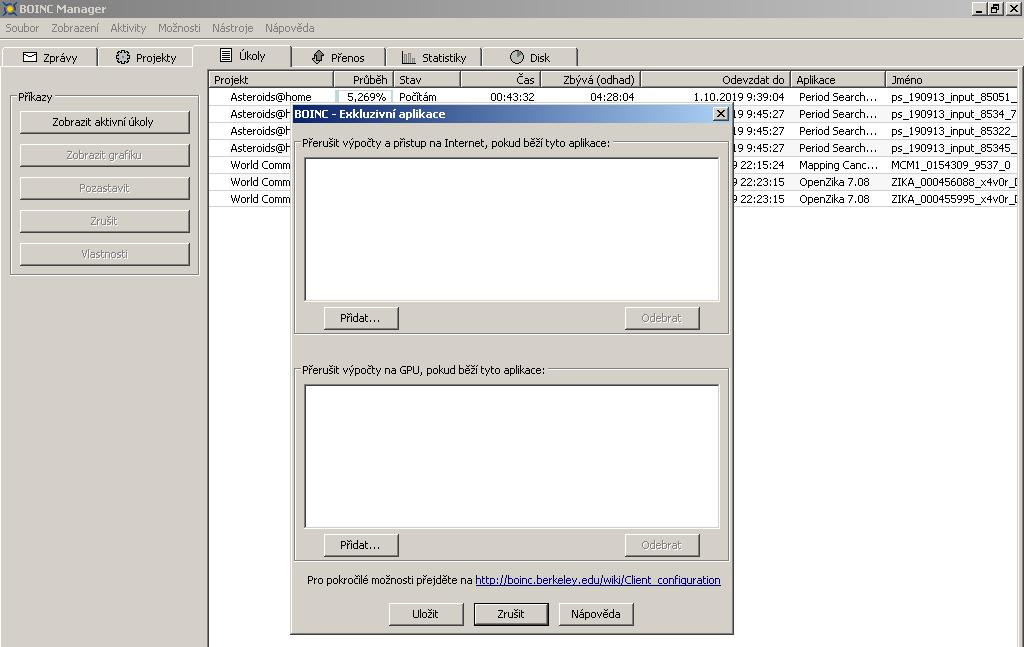Select the empty Internet exclusive applications list
Viewport: 1024px width, 647px height.
point(511,229)
